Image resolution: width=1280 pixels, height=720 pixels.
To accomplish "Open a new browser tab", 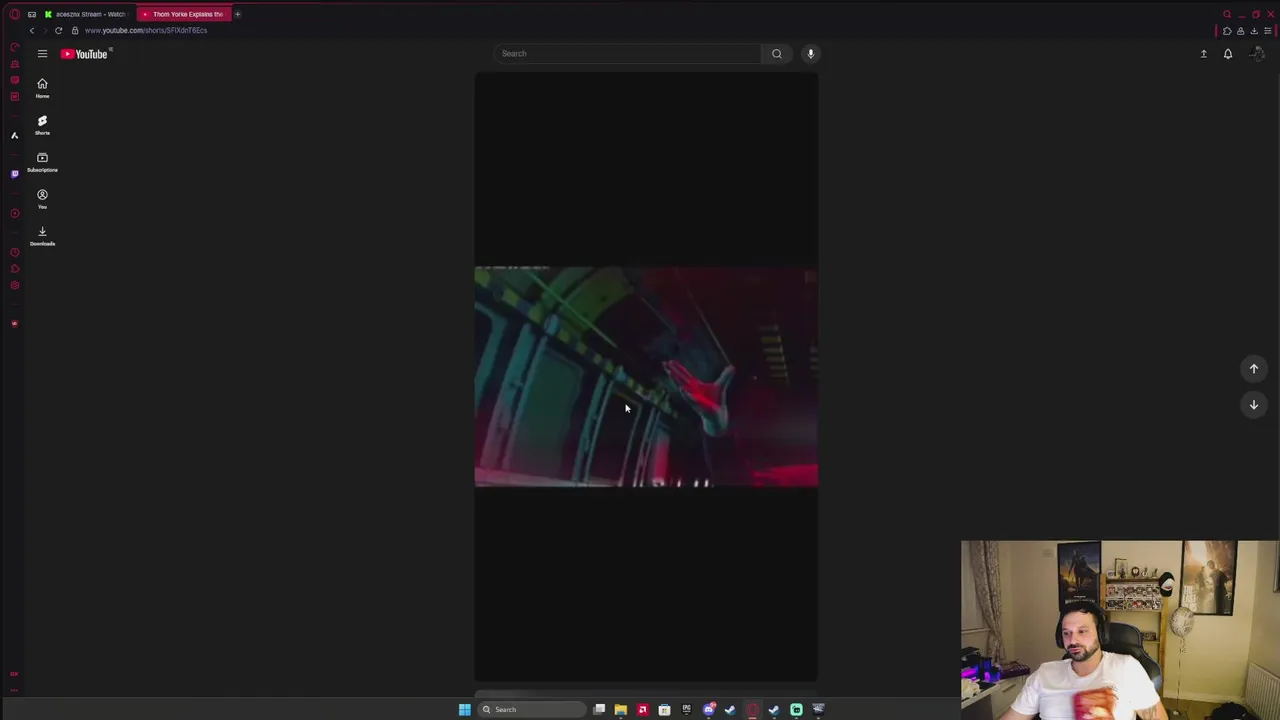I will point(237,14).
